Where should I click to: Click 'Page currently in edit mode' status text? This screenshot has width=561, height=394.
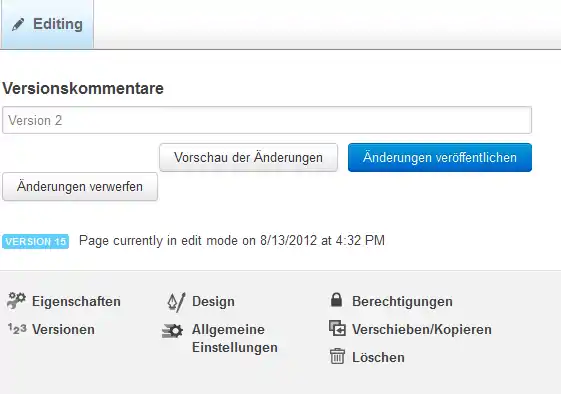click(232, 240)
